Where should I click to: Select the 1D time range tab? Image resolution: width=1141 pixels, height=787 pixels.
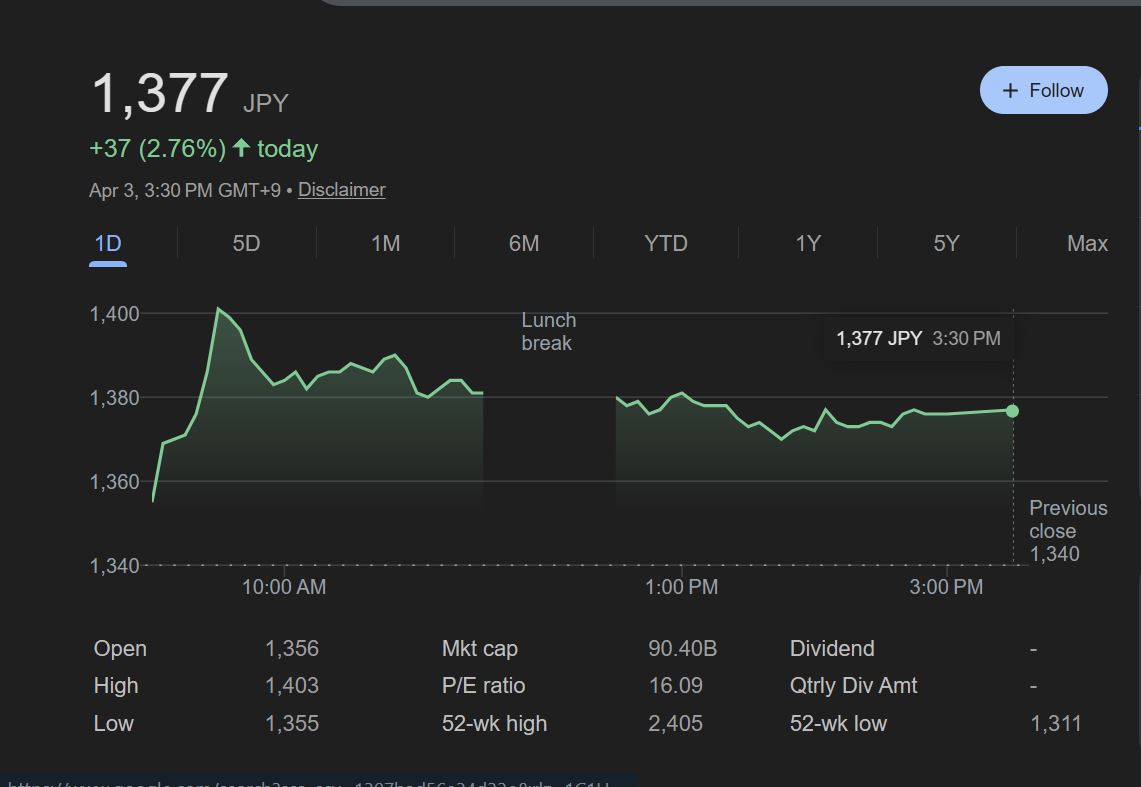tap(108, 244)
